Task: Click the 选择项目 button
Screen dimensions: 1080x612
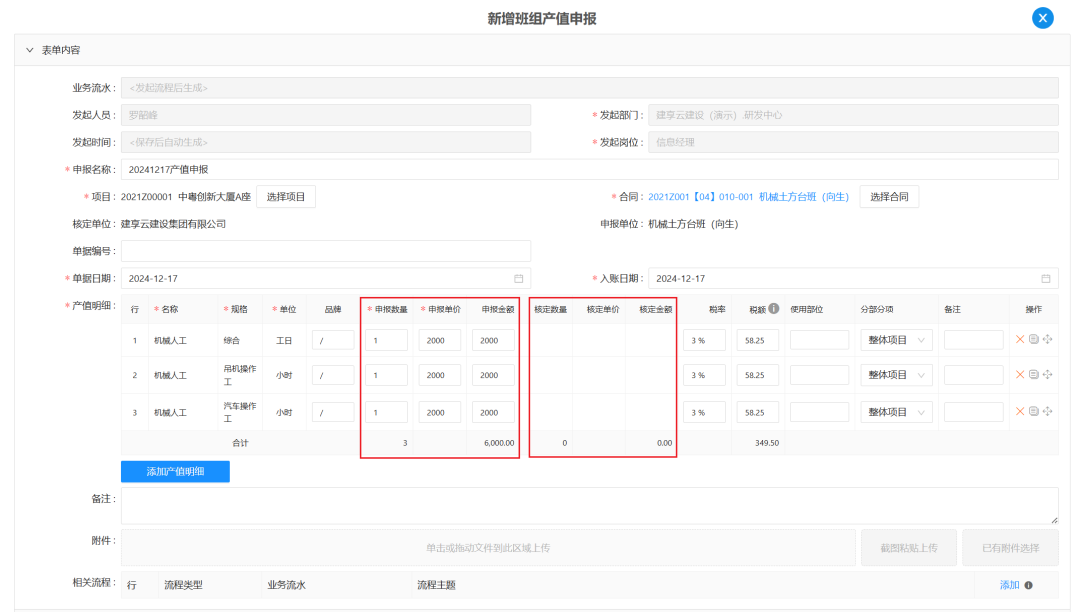Action: point(286,197)
